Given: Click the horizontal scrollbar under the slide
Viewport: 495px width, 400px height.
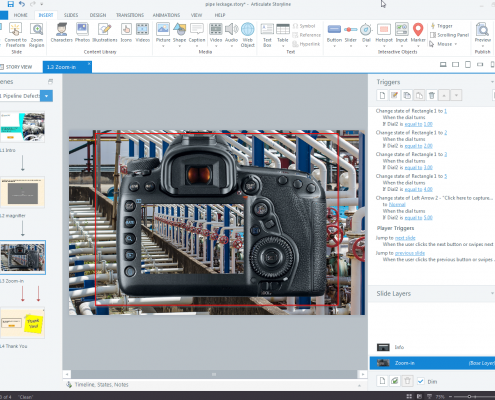Looking at the screenshot, I should click(214, 374).
